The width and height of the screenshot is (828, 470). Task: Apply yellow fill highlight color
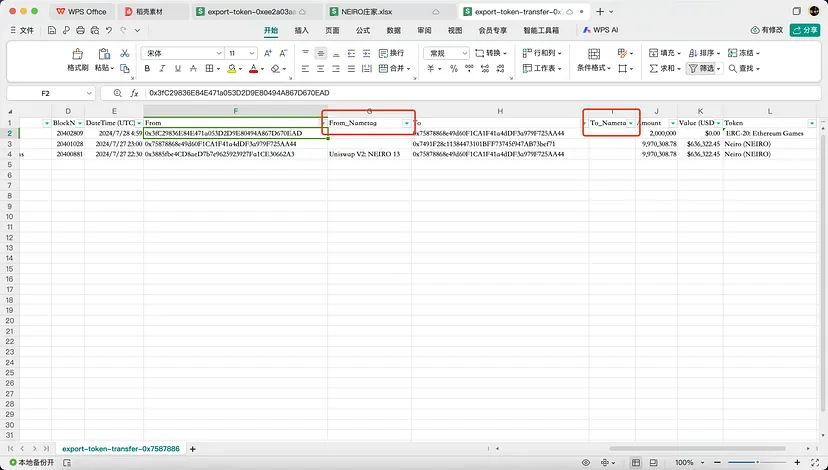(x=231, y=69)
